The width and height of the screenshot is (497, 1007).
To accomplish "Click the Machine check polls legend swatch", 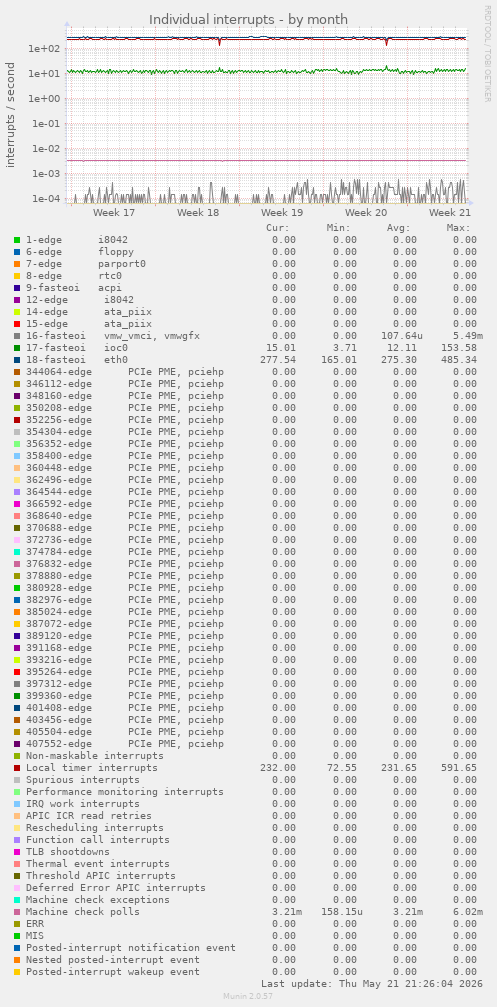I will 17,911.
